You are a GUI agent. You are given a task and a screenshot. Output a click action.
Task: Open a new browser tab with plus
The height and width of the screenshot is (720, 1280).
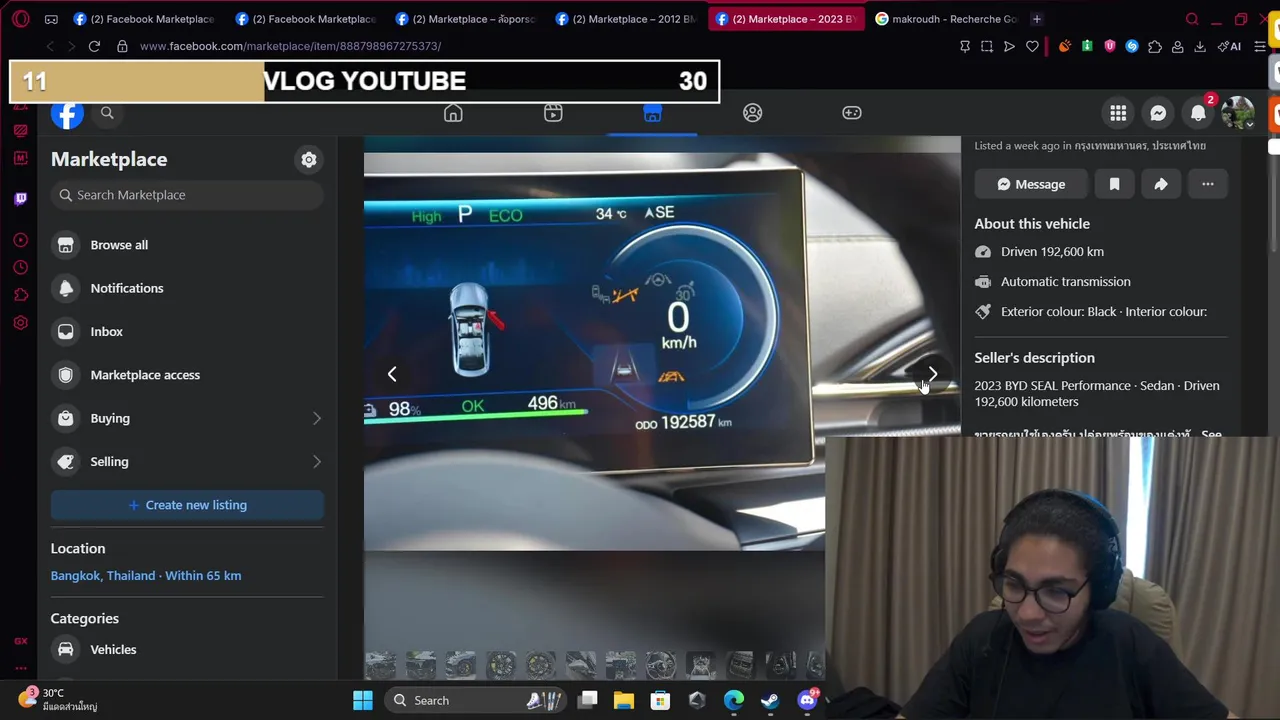click(1037, 19)
